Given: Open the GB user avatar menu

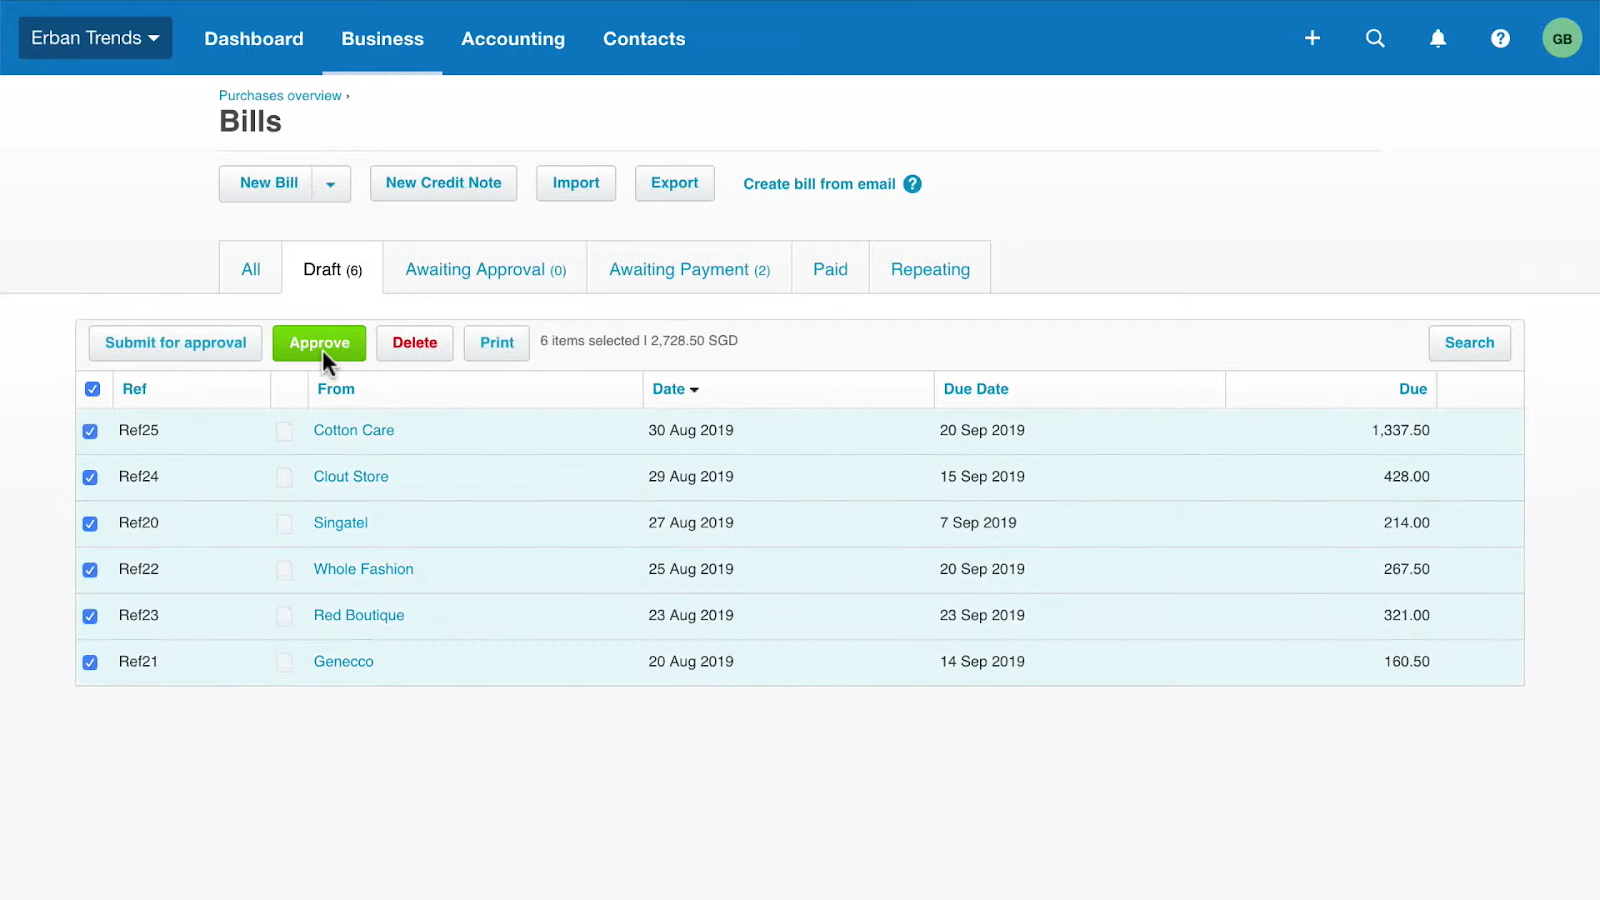Looking at the screenshot, I should click(x=1562, y=38).
